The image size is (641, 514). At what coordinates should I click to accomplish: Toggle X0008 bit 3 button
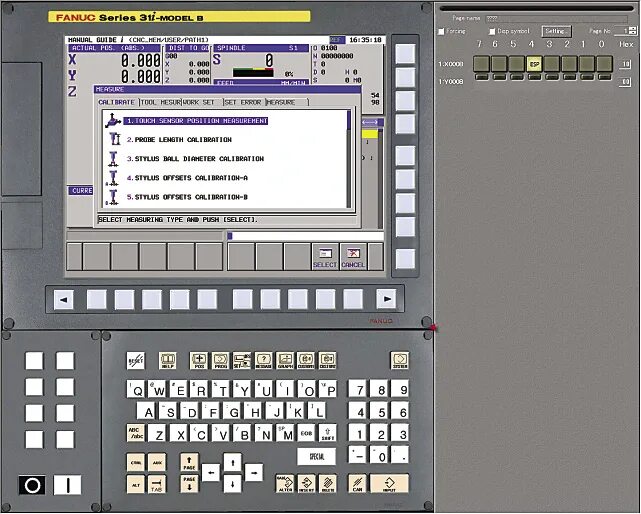[552, 64]
